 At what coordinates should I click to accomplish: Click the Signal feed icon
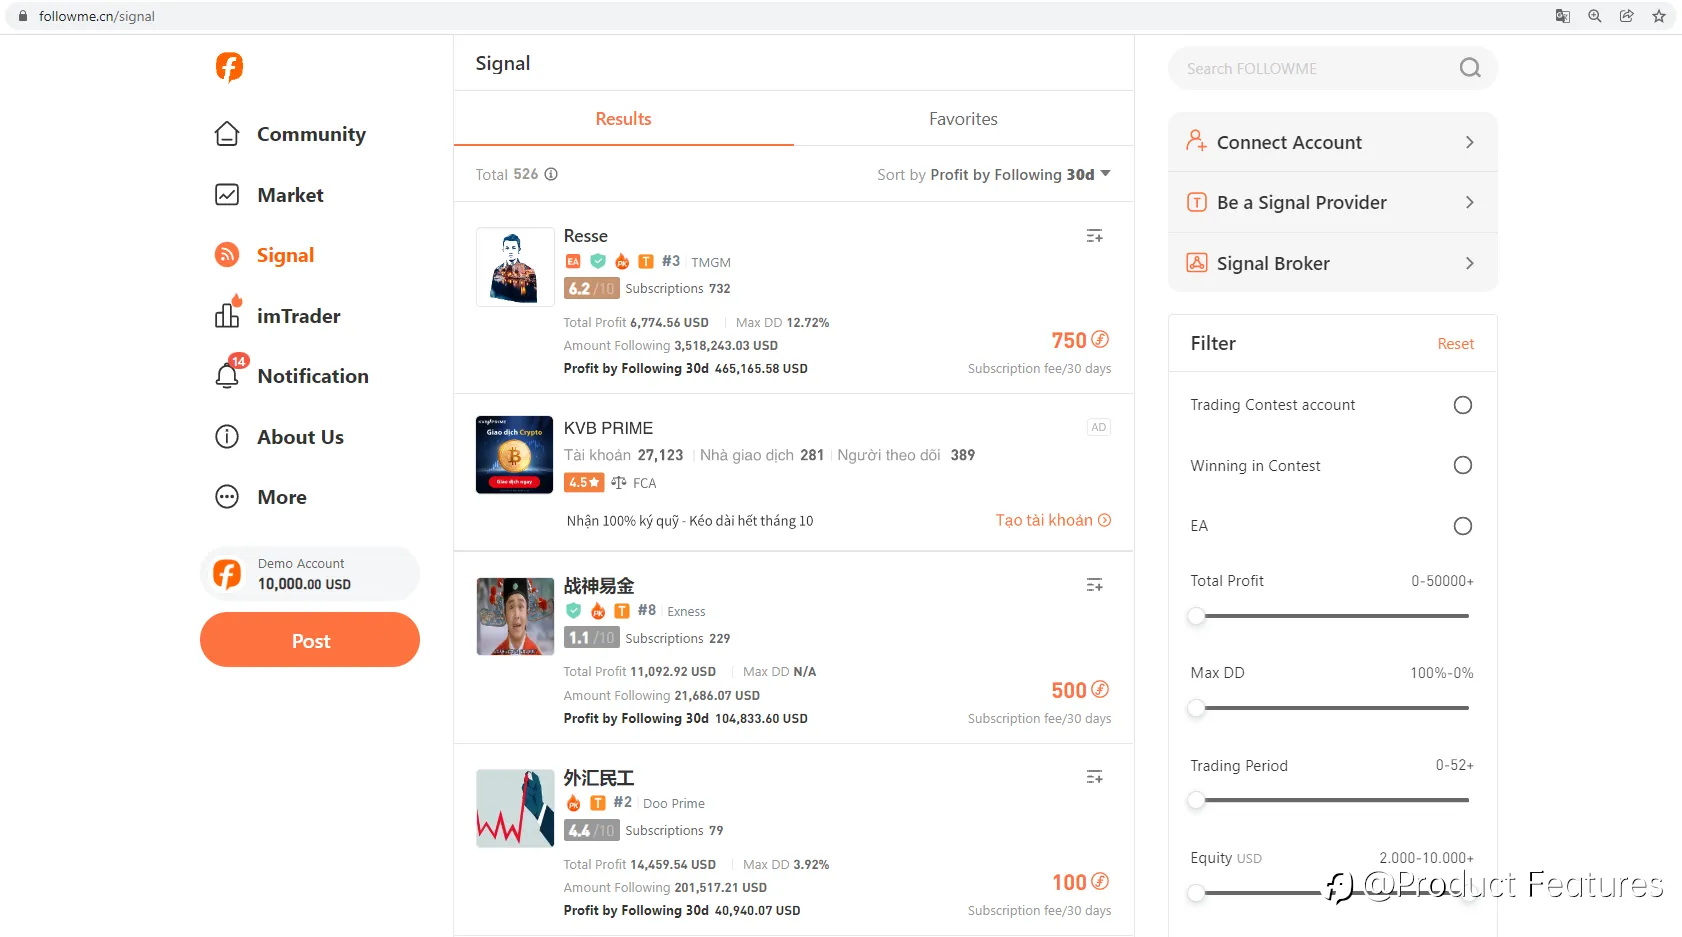coord(227,255)
